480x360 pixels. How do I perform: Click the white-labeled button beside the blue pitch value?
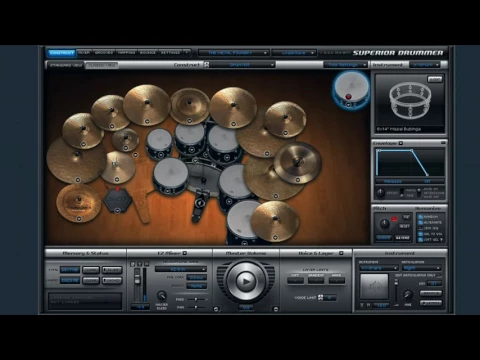tap(402, 238)
